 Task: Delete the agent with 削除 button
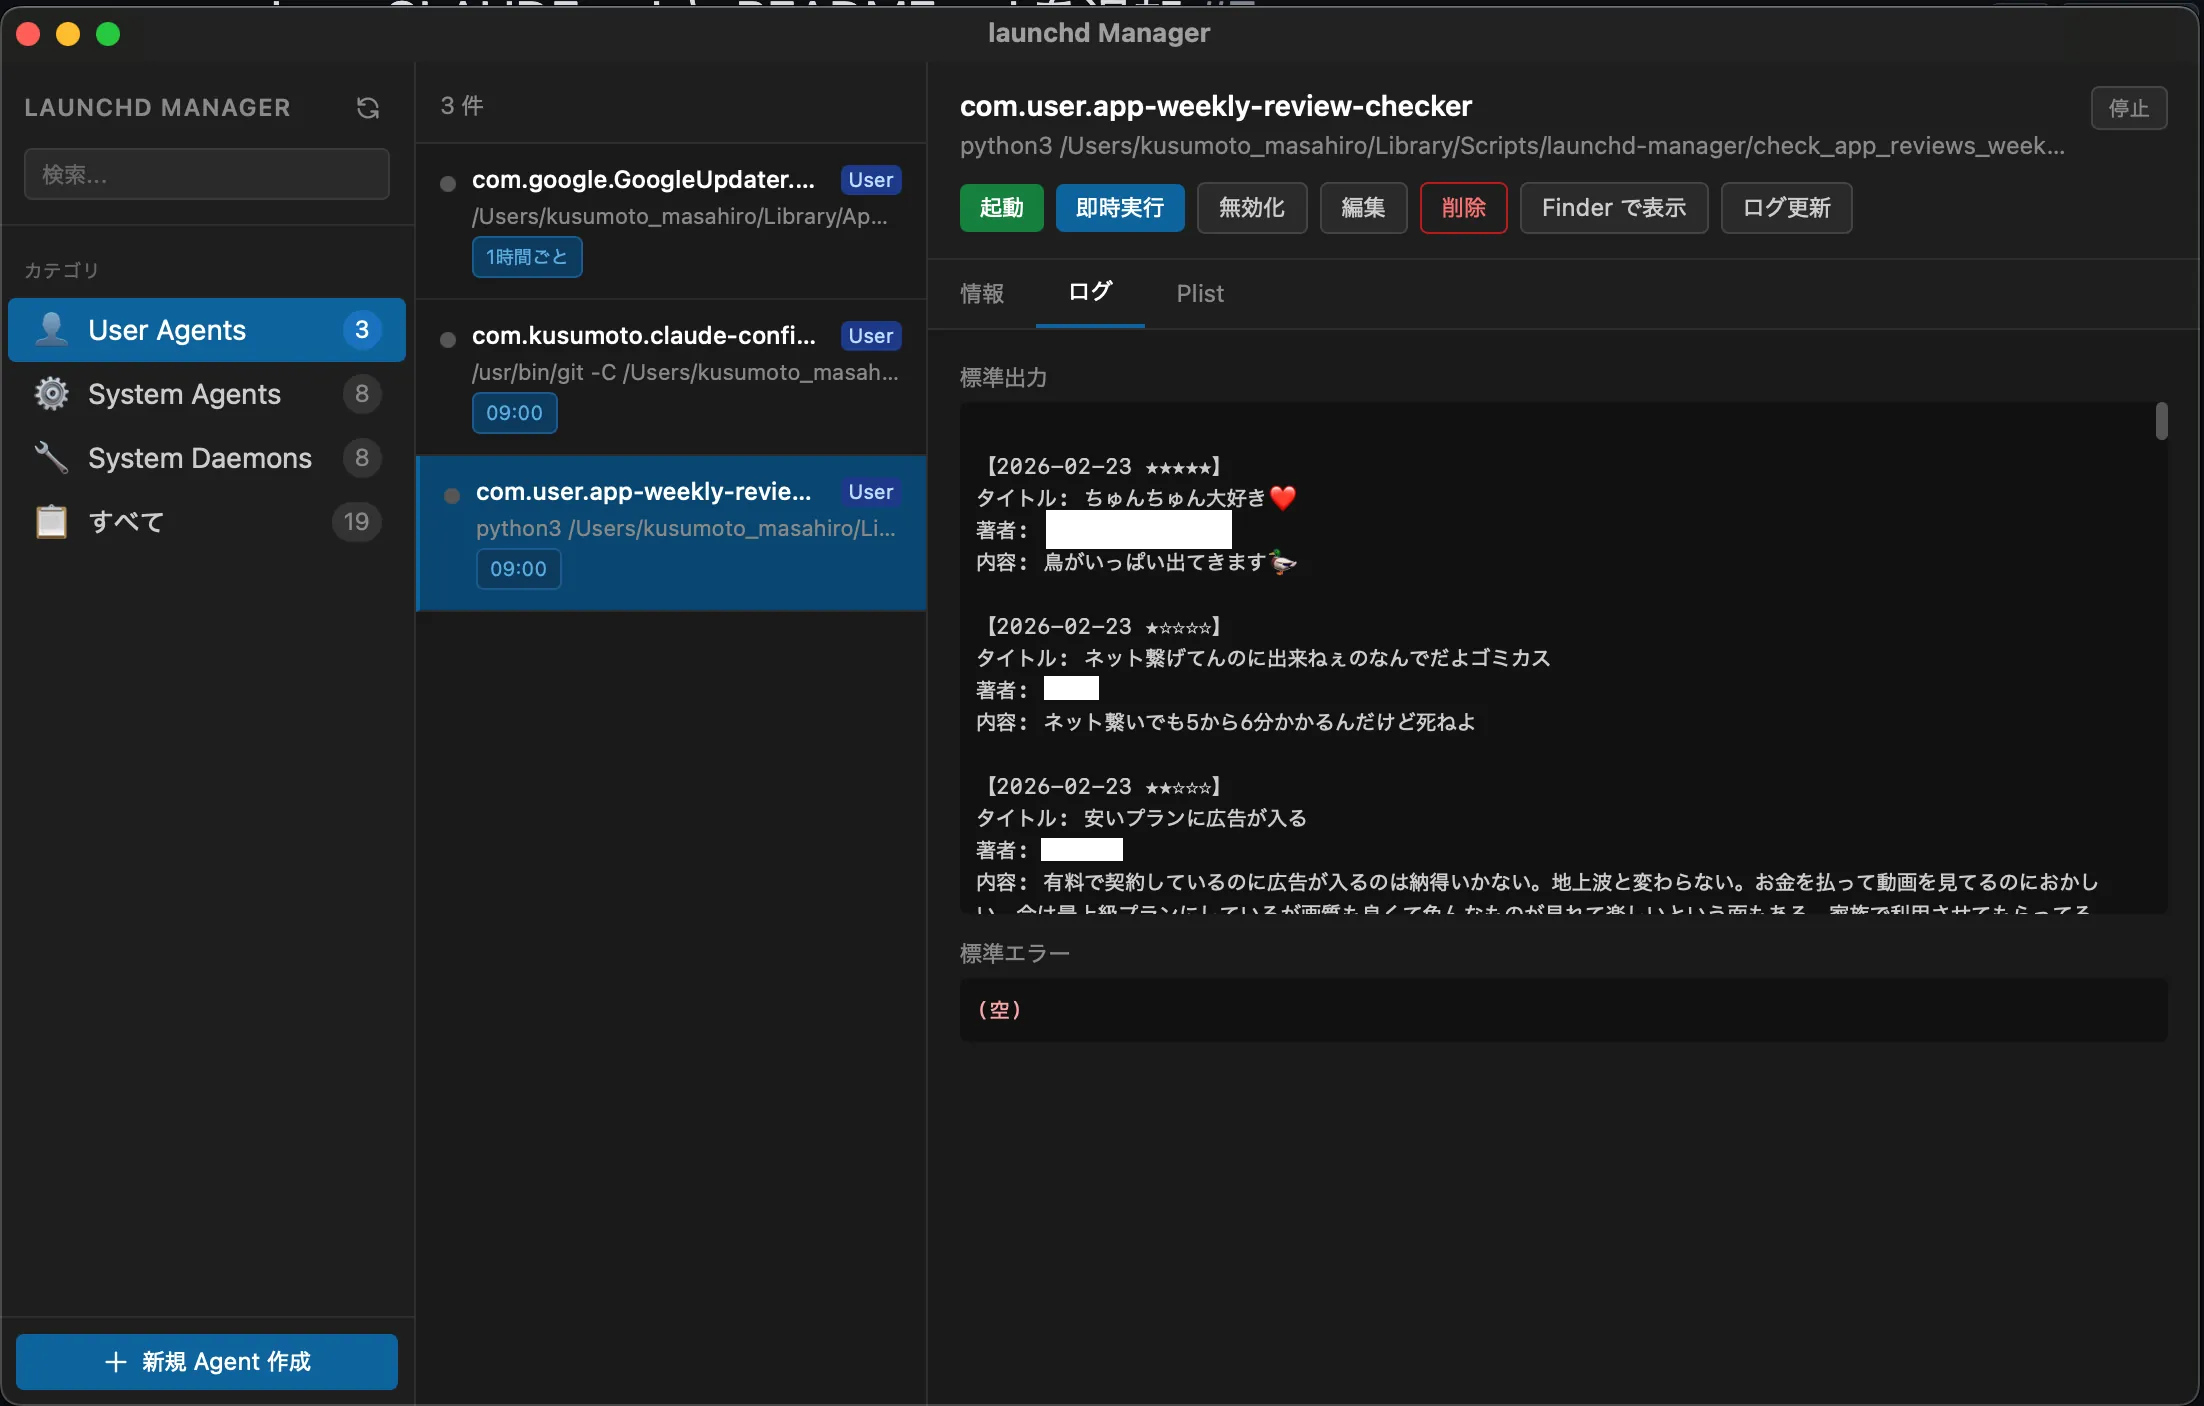coord(1464,208)
